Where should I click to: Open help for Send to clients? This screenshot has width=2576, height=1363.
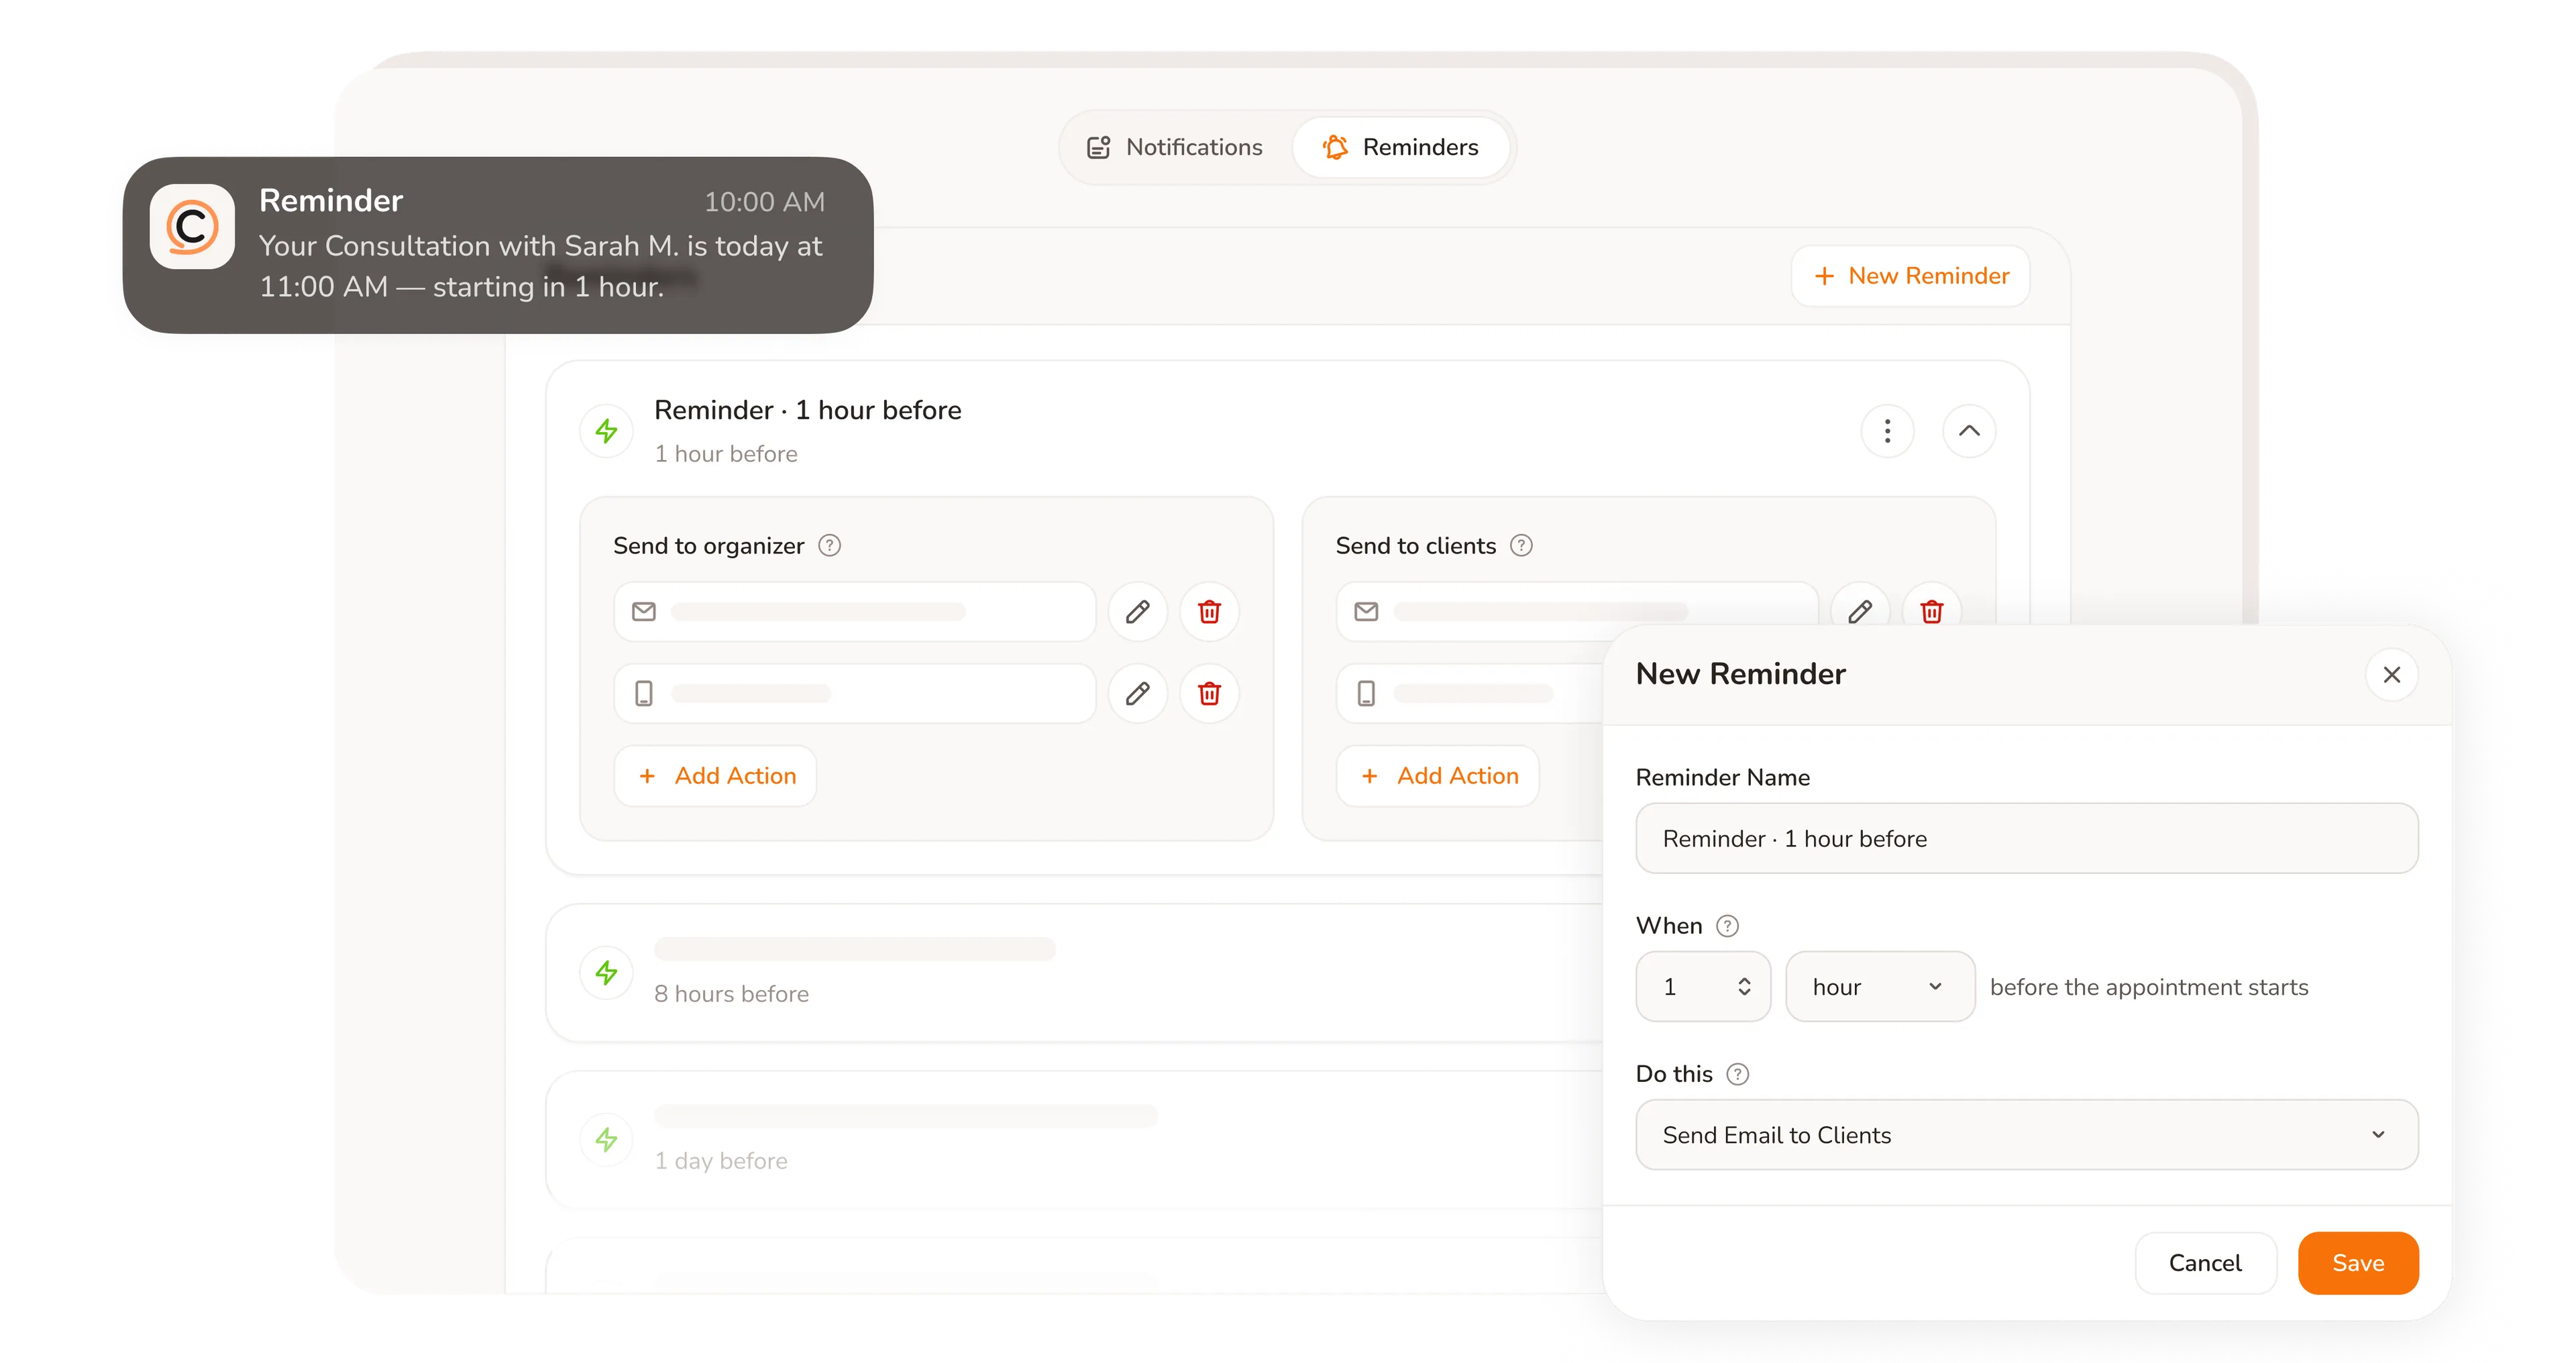click(x=1521, y=545)
